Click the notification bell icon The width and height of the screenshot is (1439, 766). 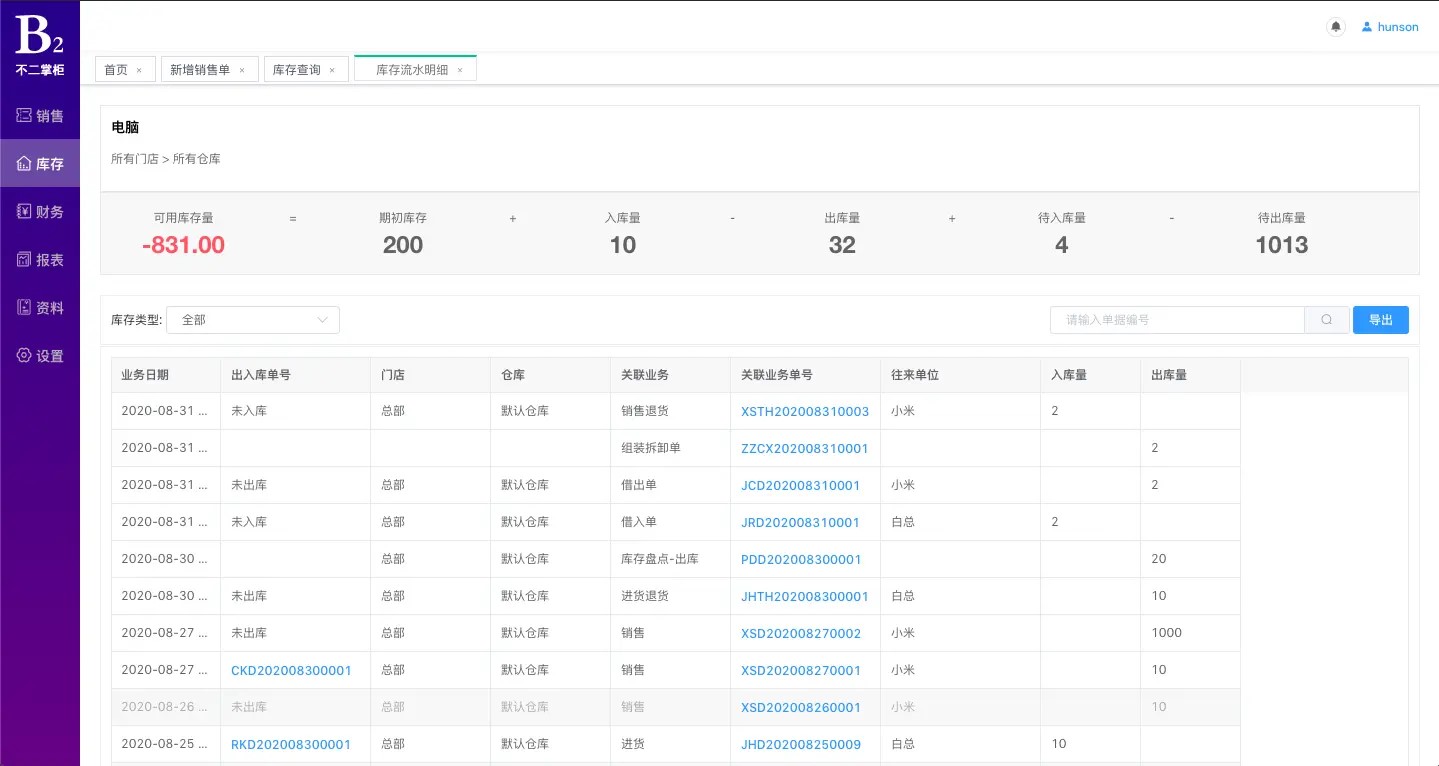pyautogui.click(x=1335, y=27)
